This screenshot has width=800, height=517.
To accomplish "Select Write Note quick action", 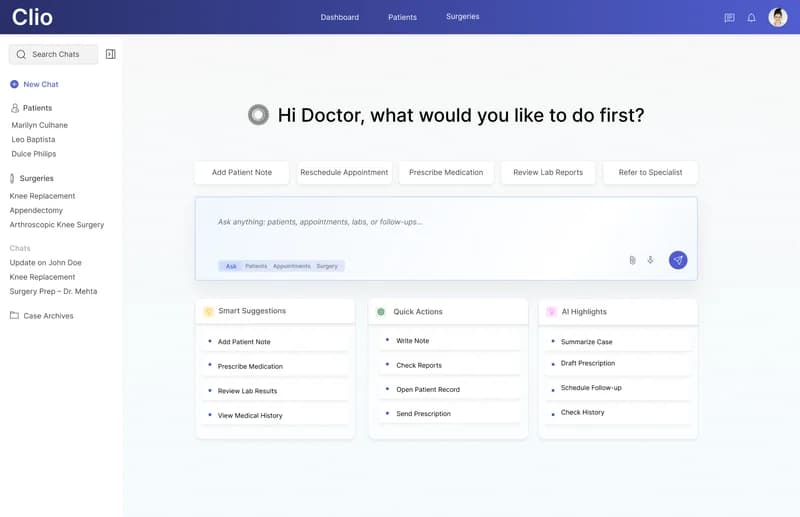I will 449,340.
